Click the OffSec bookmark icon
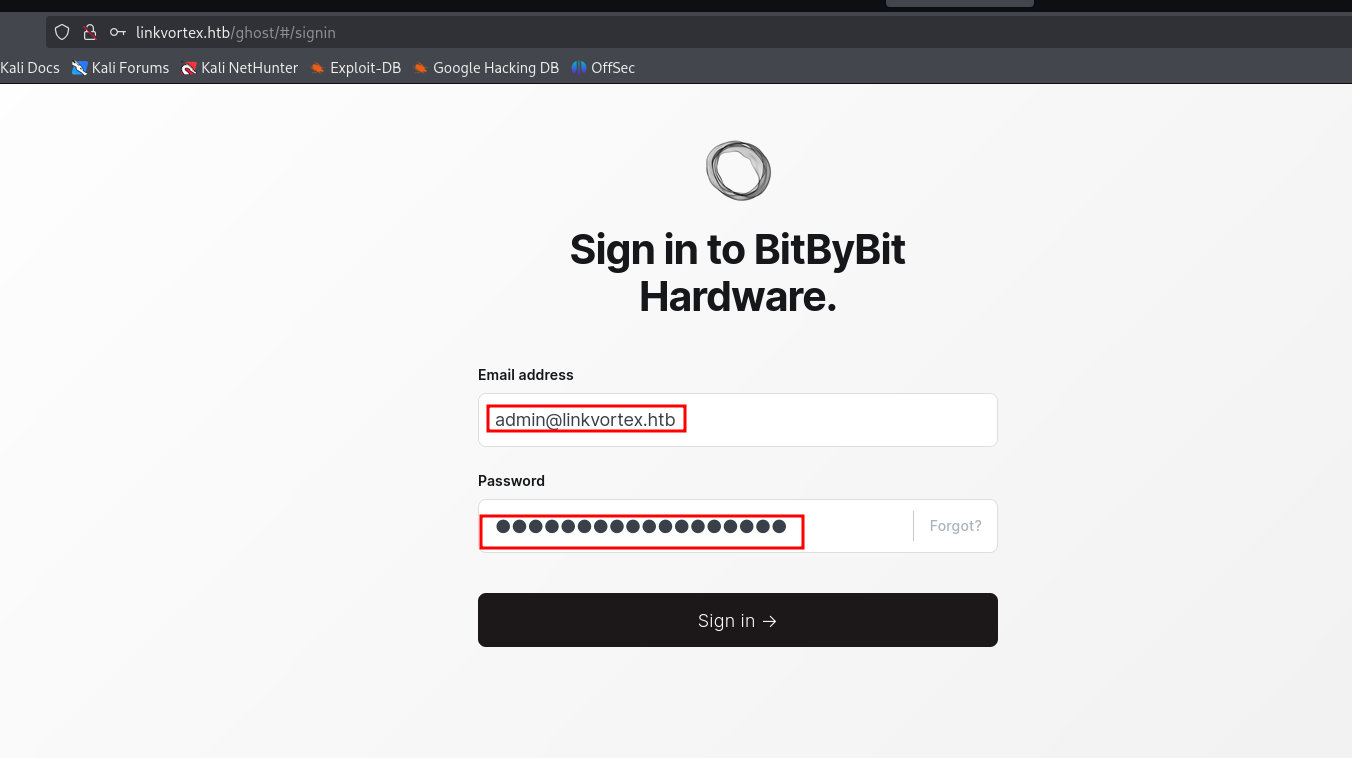 578,68
